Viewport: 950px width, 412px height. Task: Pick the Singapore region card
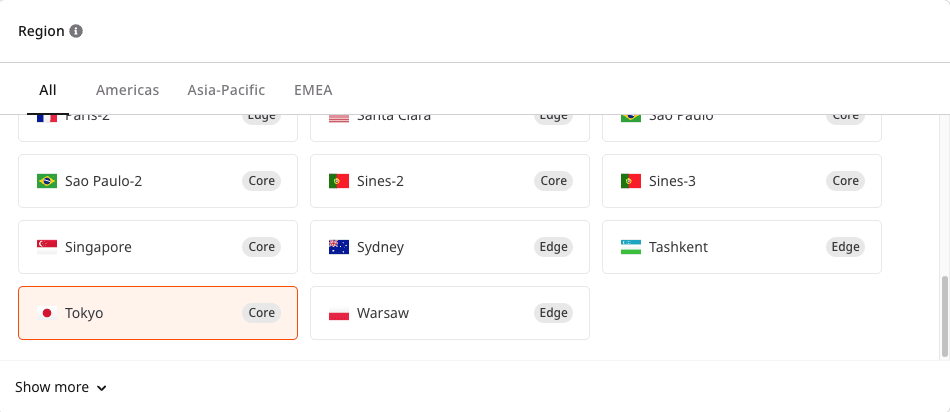point(157,247)
